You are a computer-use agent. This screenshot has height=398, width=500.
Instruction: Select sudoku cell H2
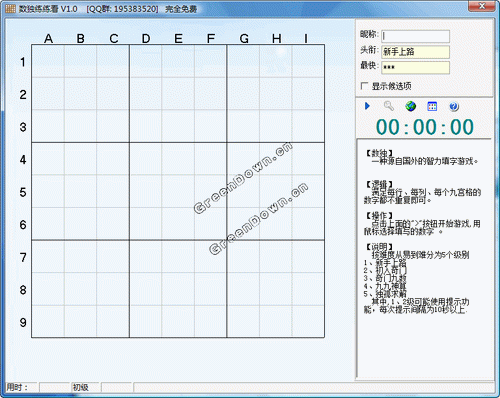coord(276,93)
